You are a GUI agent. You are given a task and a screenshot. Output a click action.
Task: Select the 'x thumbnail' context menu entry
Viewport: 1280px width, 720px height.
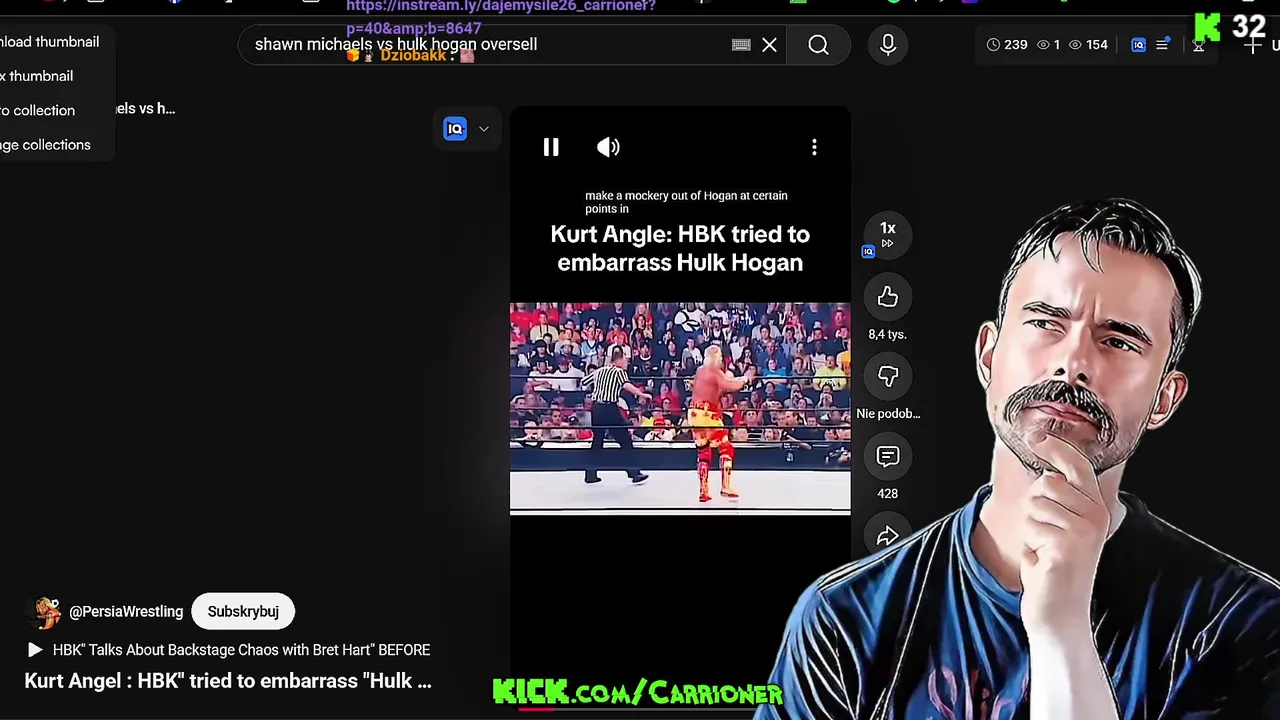click(37, 76)
